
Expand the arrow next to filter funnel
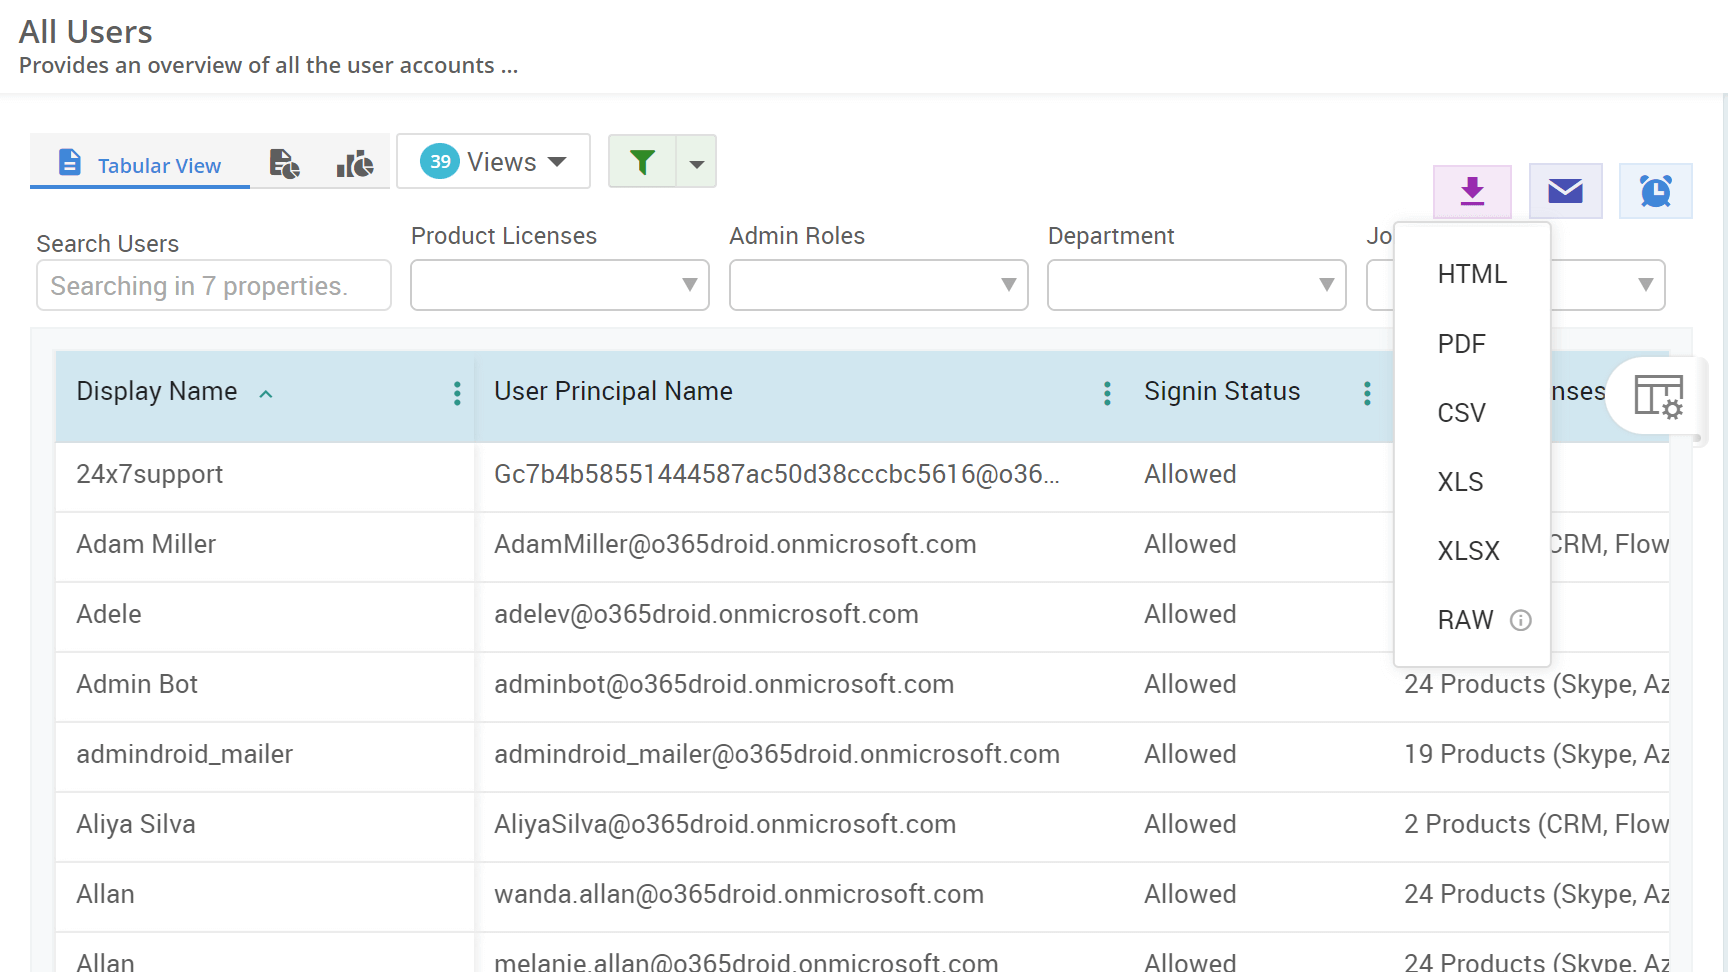(697, 161)
